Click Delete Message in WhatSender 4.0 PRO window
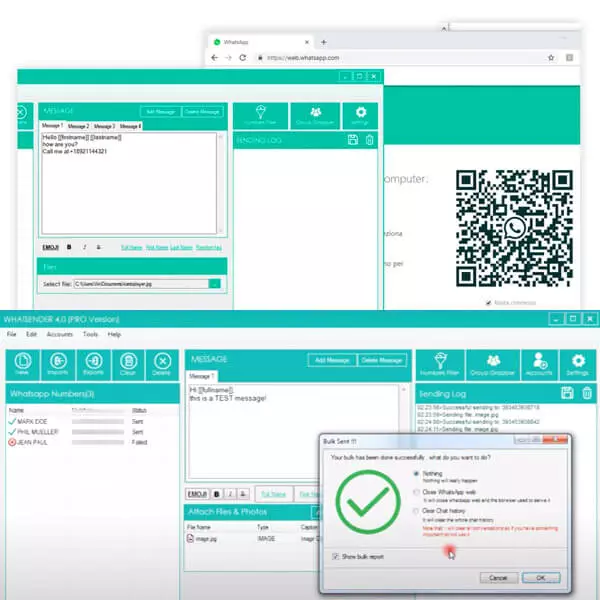600x600 pixels. click(382, 360)
